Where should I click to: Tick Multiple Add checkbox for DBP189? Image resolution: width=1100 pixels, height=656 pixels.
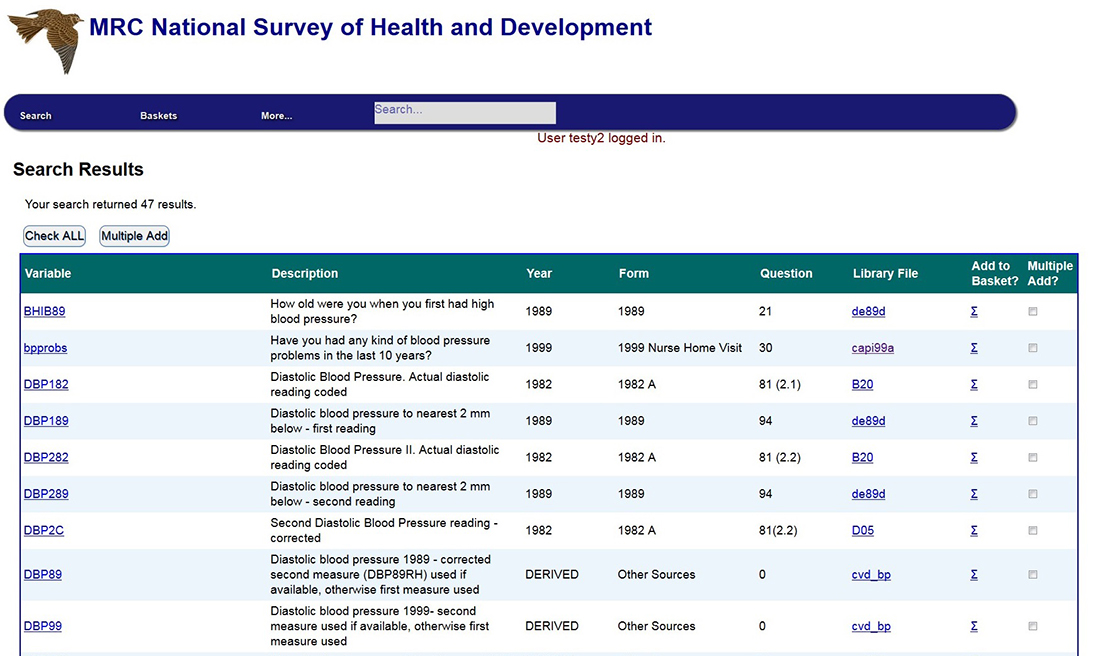[1033, 421]
